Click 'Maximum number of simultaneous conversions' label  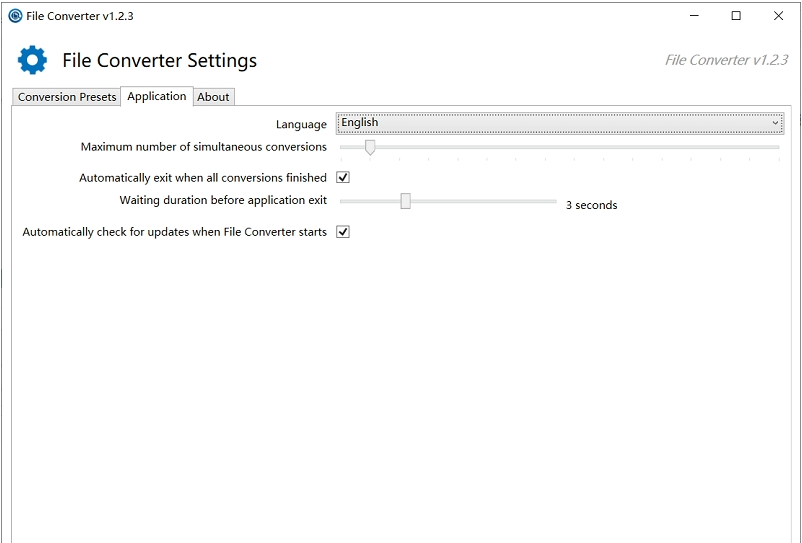pyautogui.click(x=204, y=147)
